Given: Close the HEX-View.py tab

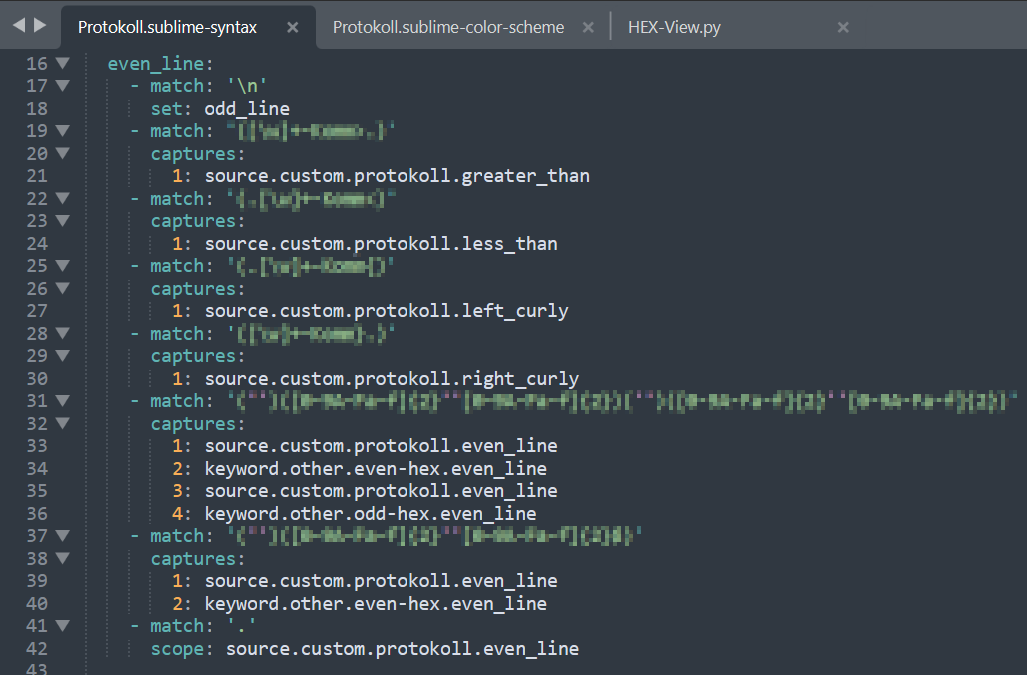Looking at the screenshot, I should (843, 28).
